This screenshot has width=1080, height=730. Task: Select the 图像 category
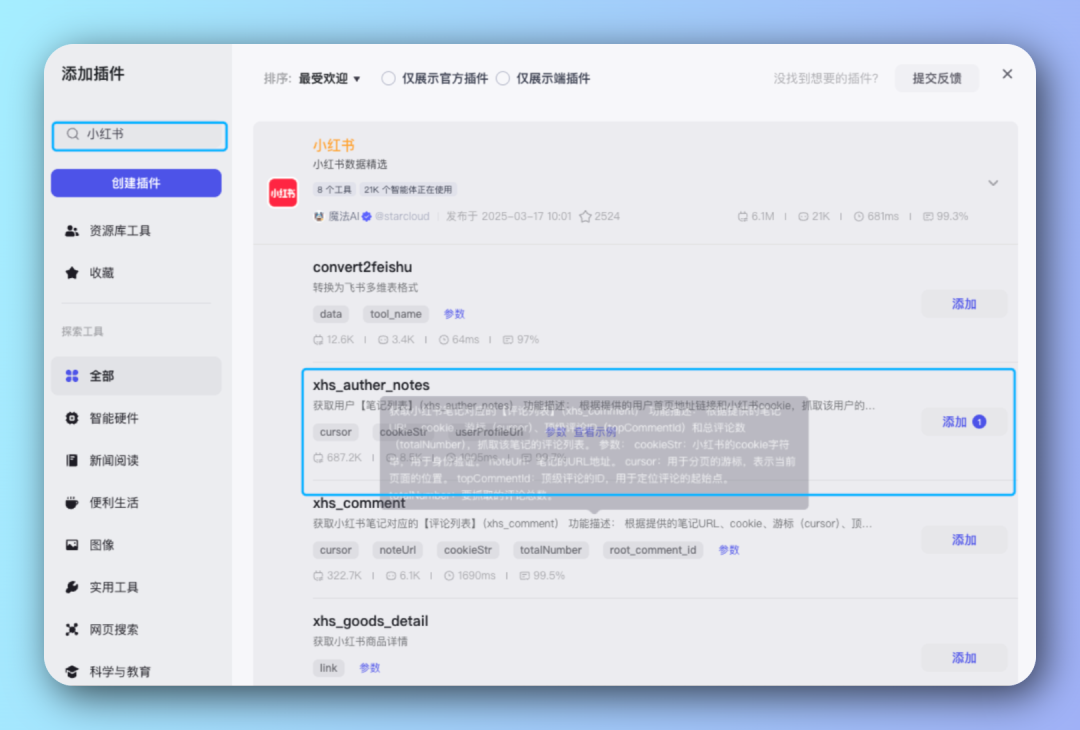(136, 545)
